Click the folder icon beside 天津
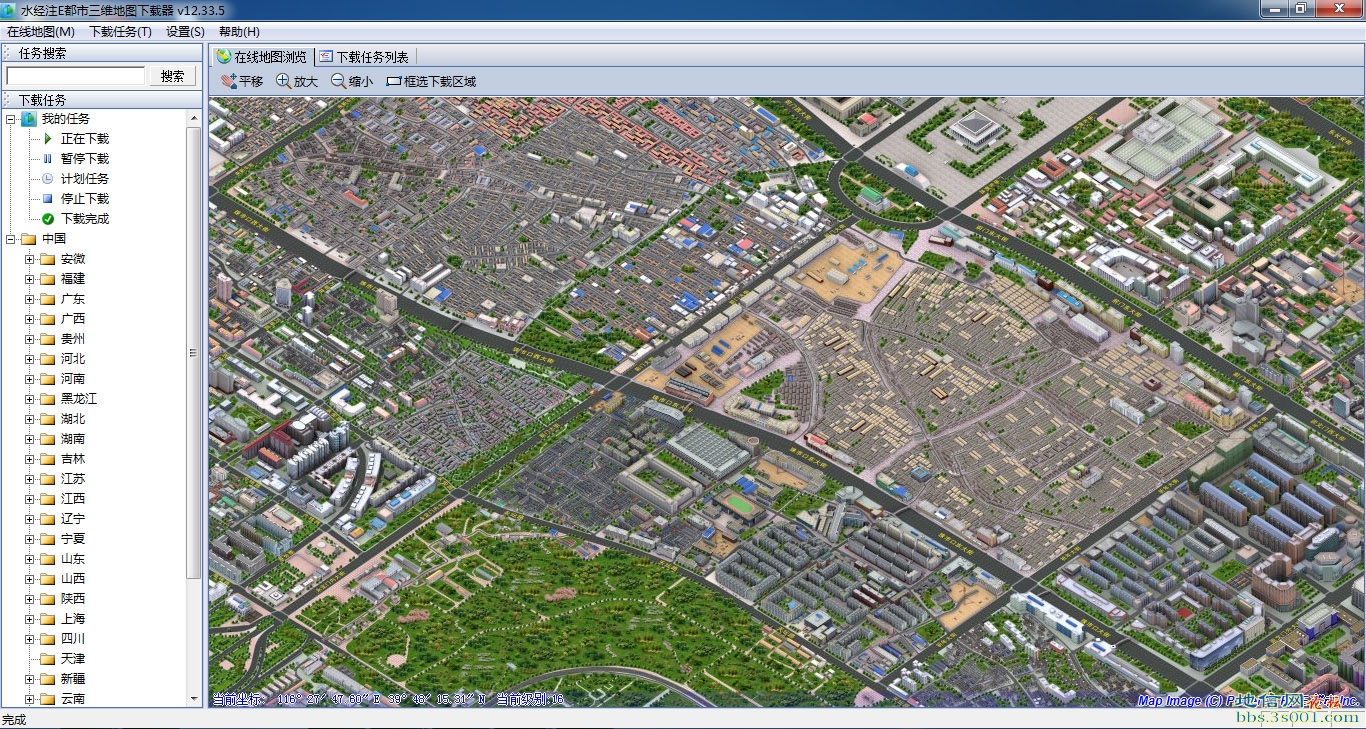The height and width of the screenshot is (729, 1366). (47, 659)
